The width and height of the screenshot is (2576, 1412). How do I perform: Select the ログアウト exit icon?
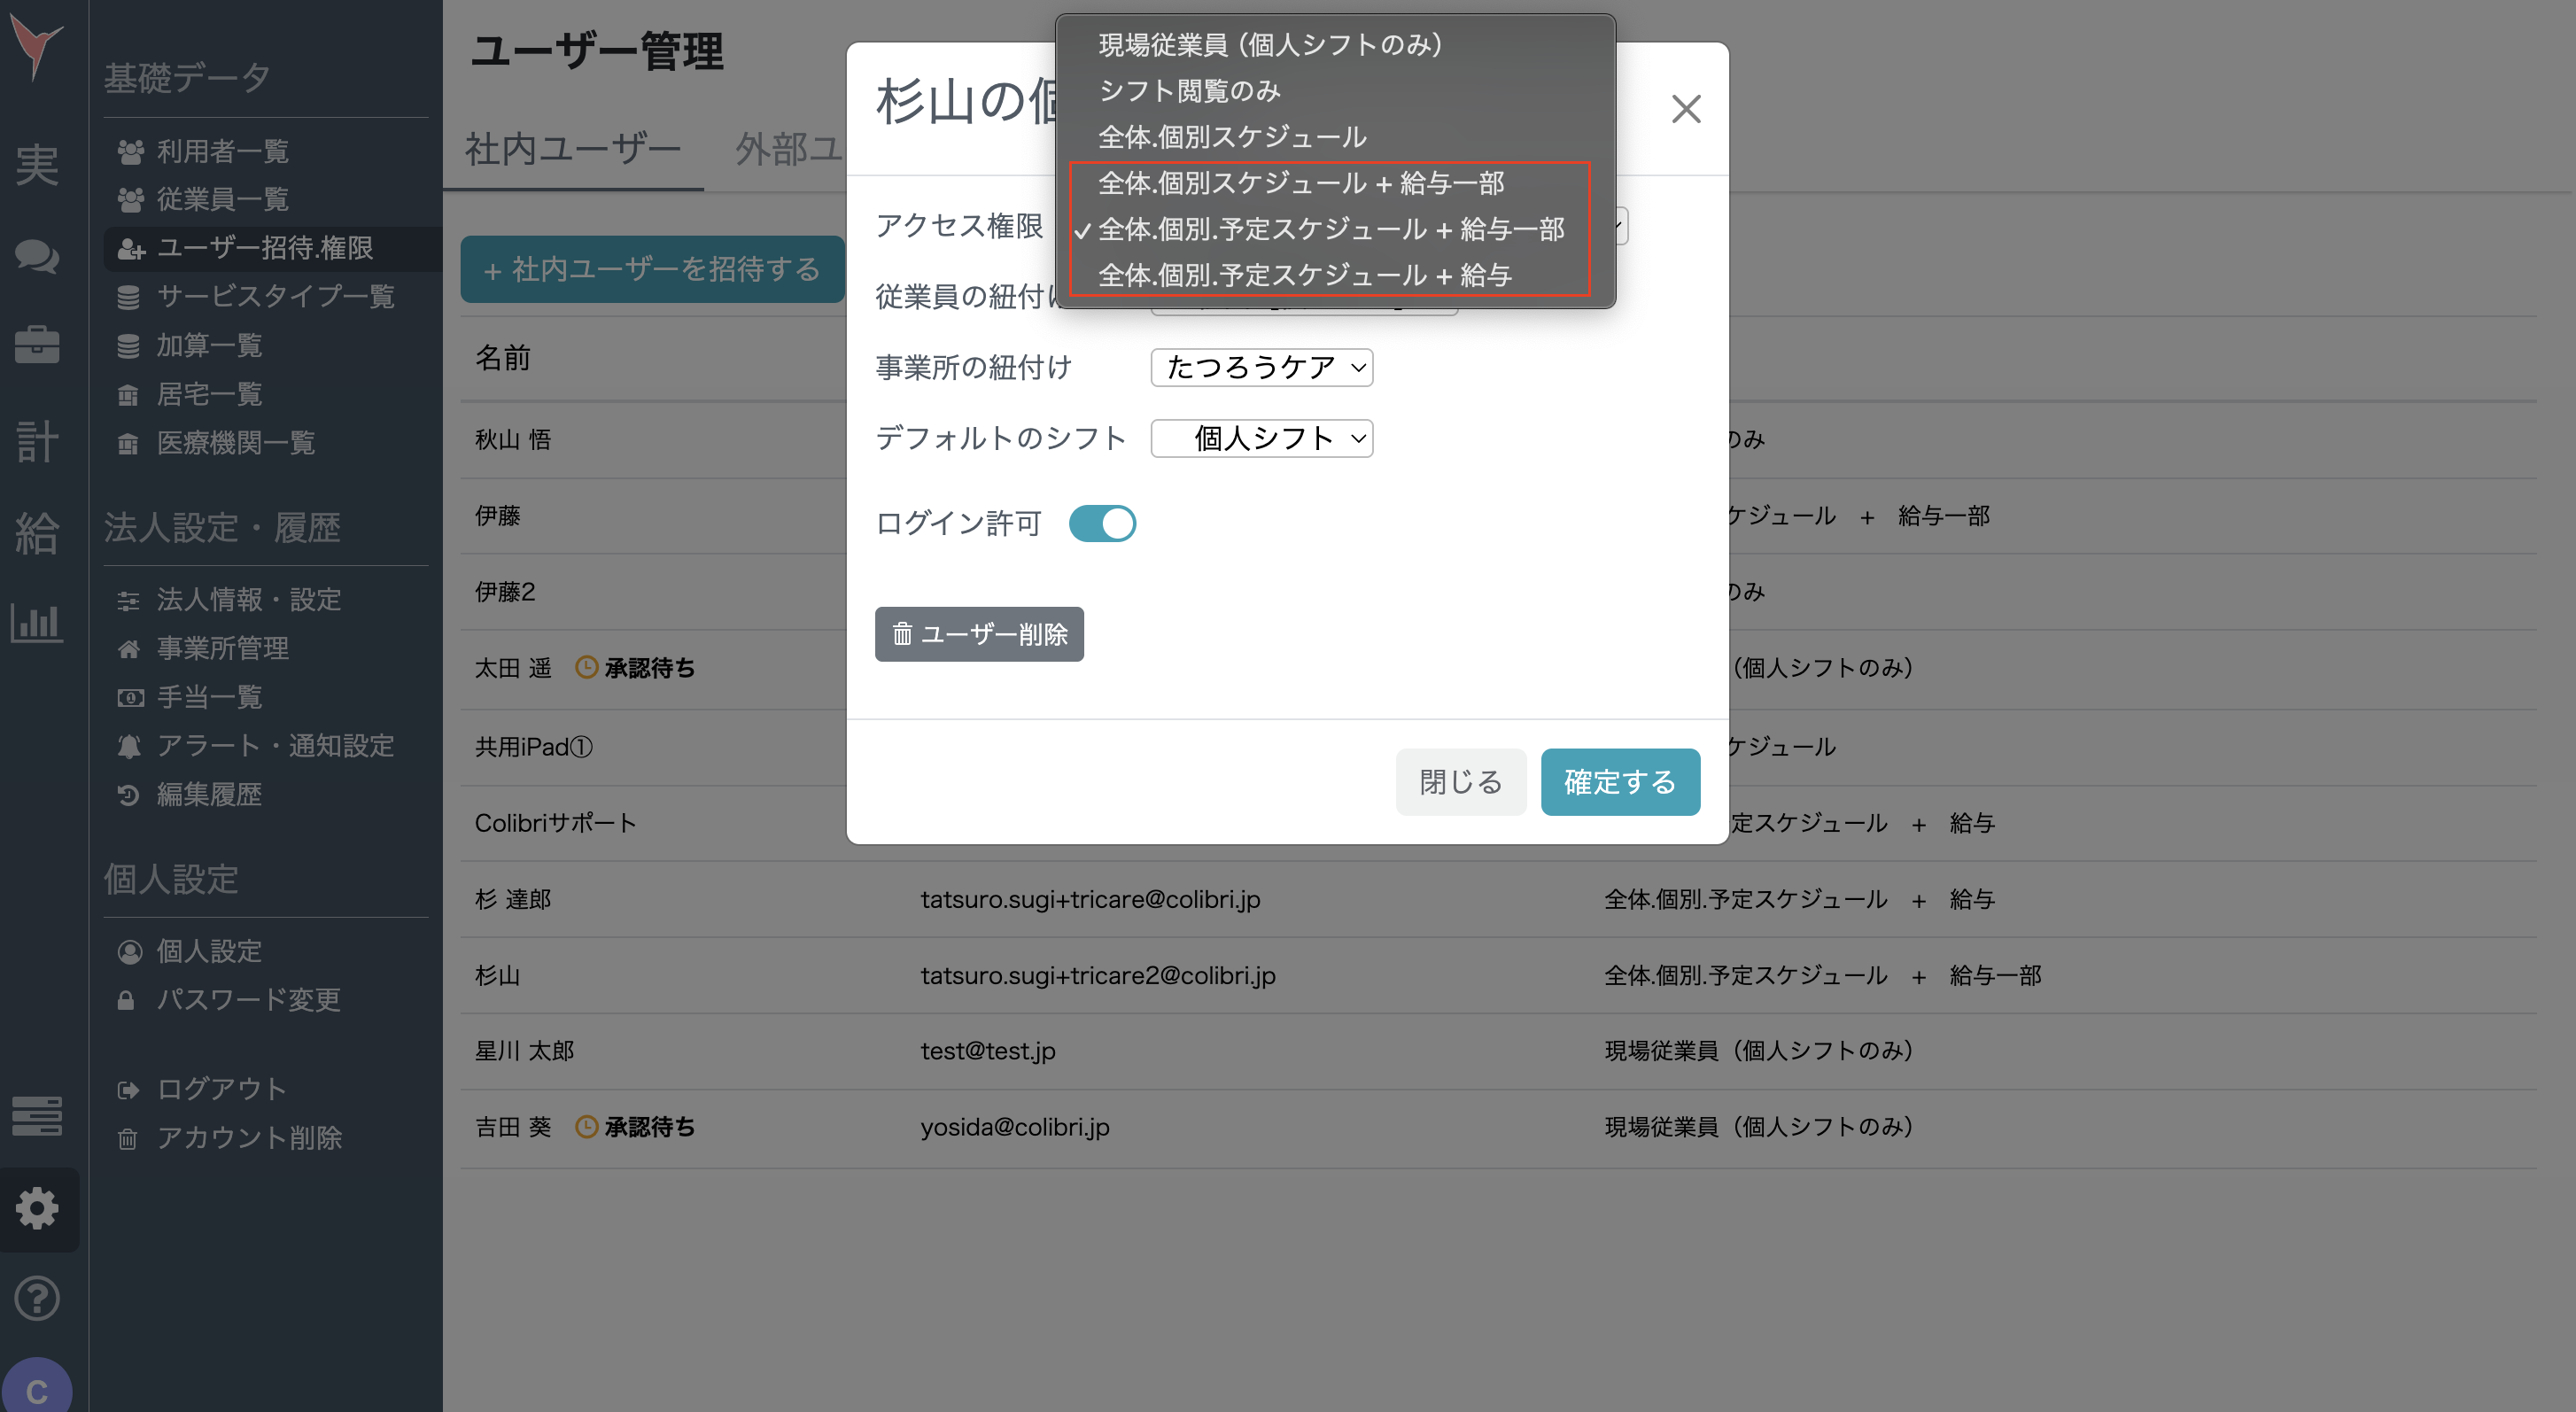(129, 1088)
